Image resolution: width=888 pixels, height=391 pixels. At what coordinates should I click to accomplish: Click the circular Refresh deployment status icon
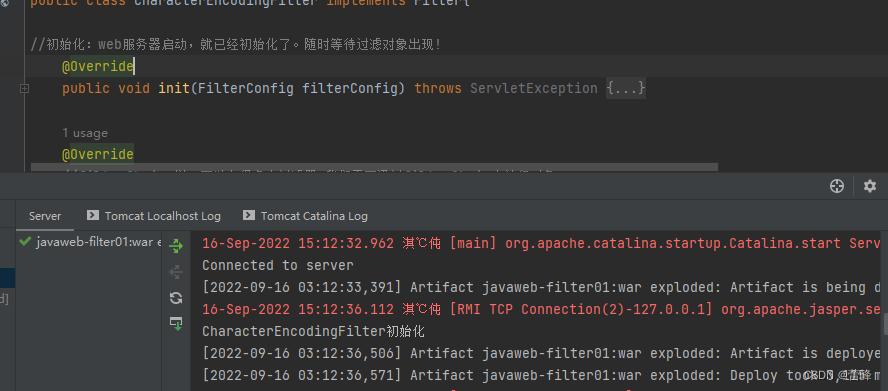click(x=176, y=298)
